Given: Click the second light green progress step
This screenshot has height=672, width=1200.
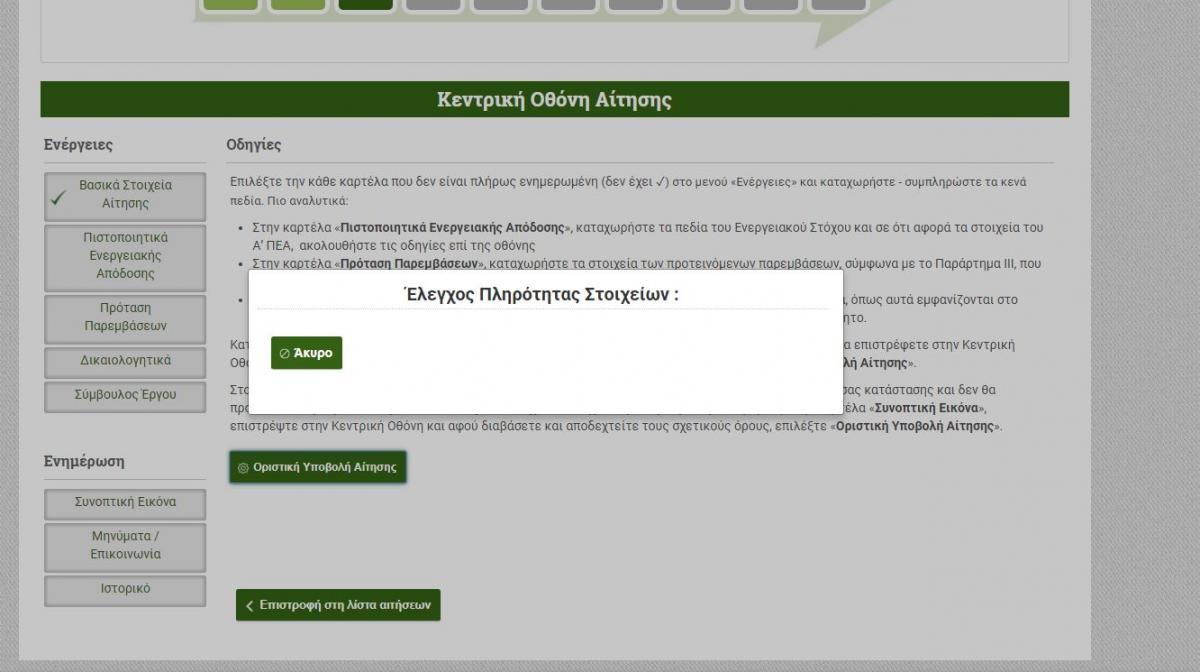Looking at the screenshot, I should pyautogui.click(x=298, y=5).
